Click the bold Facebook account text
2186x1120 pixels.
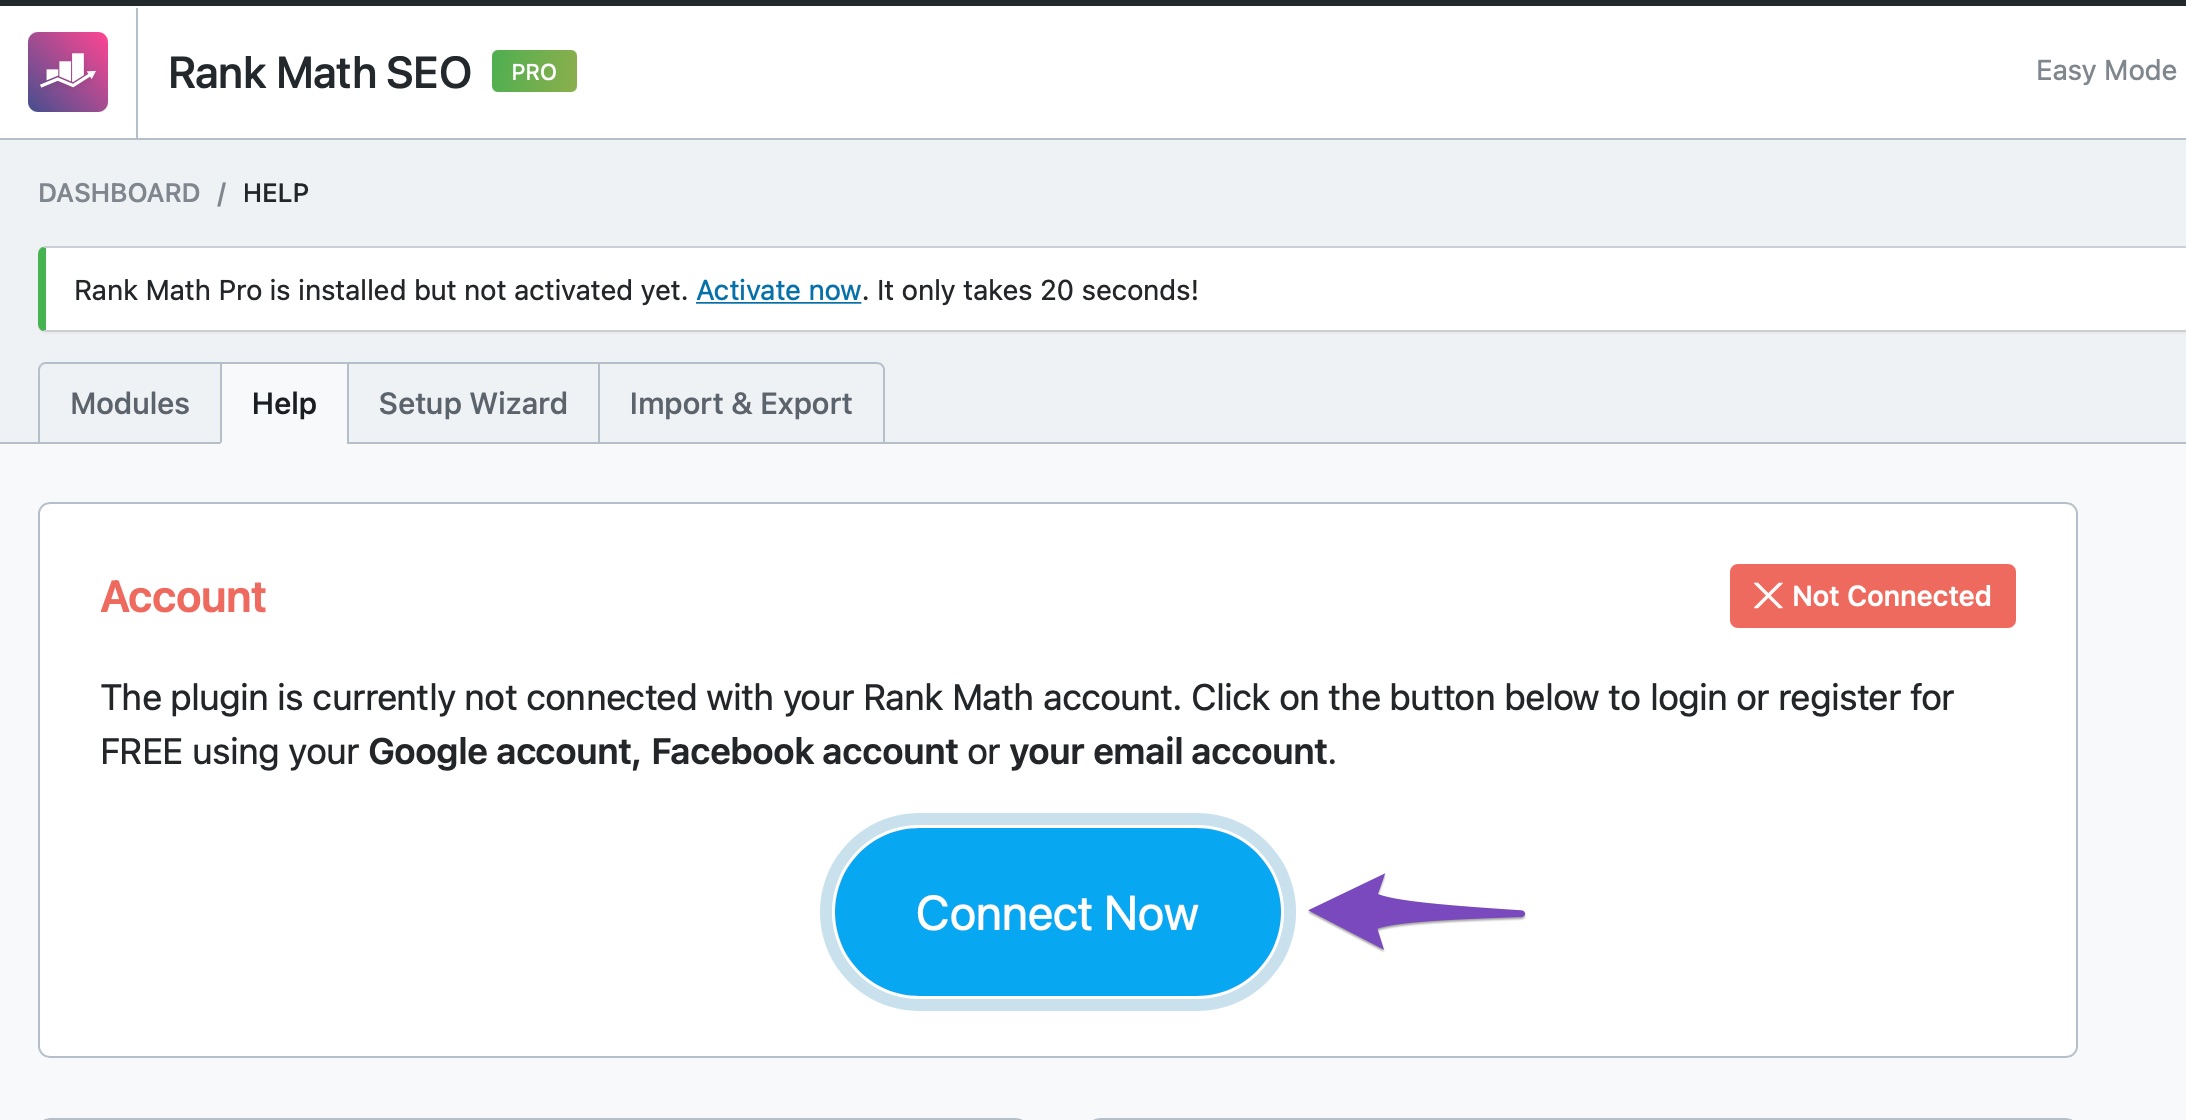(804, 752)
